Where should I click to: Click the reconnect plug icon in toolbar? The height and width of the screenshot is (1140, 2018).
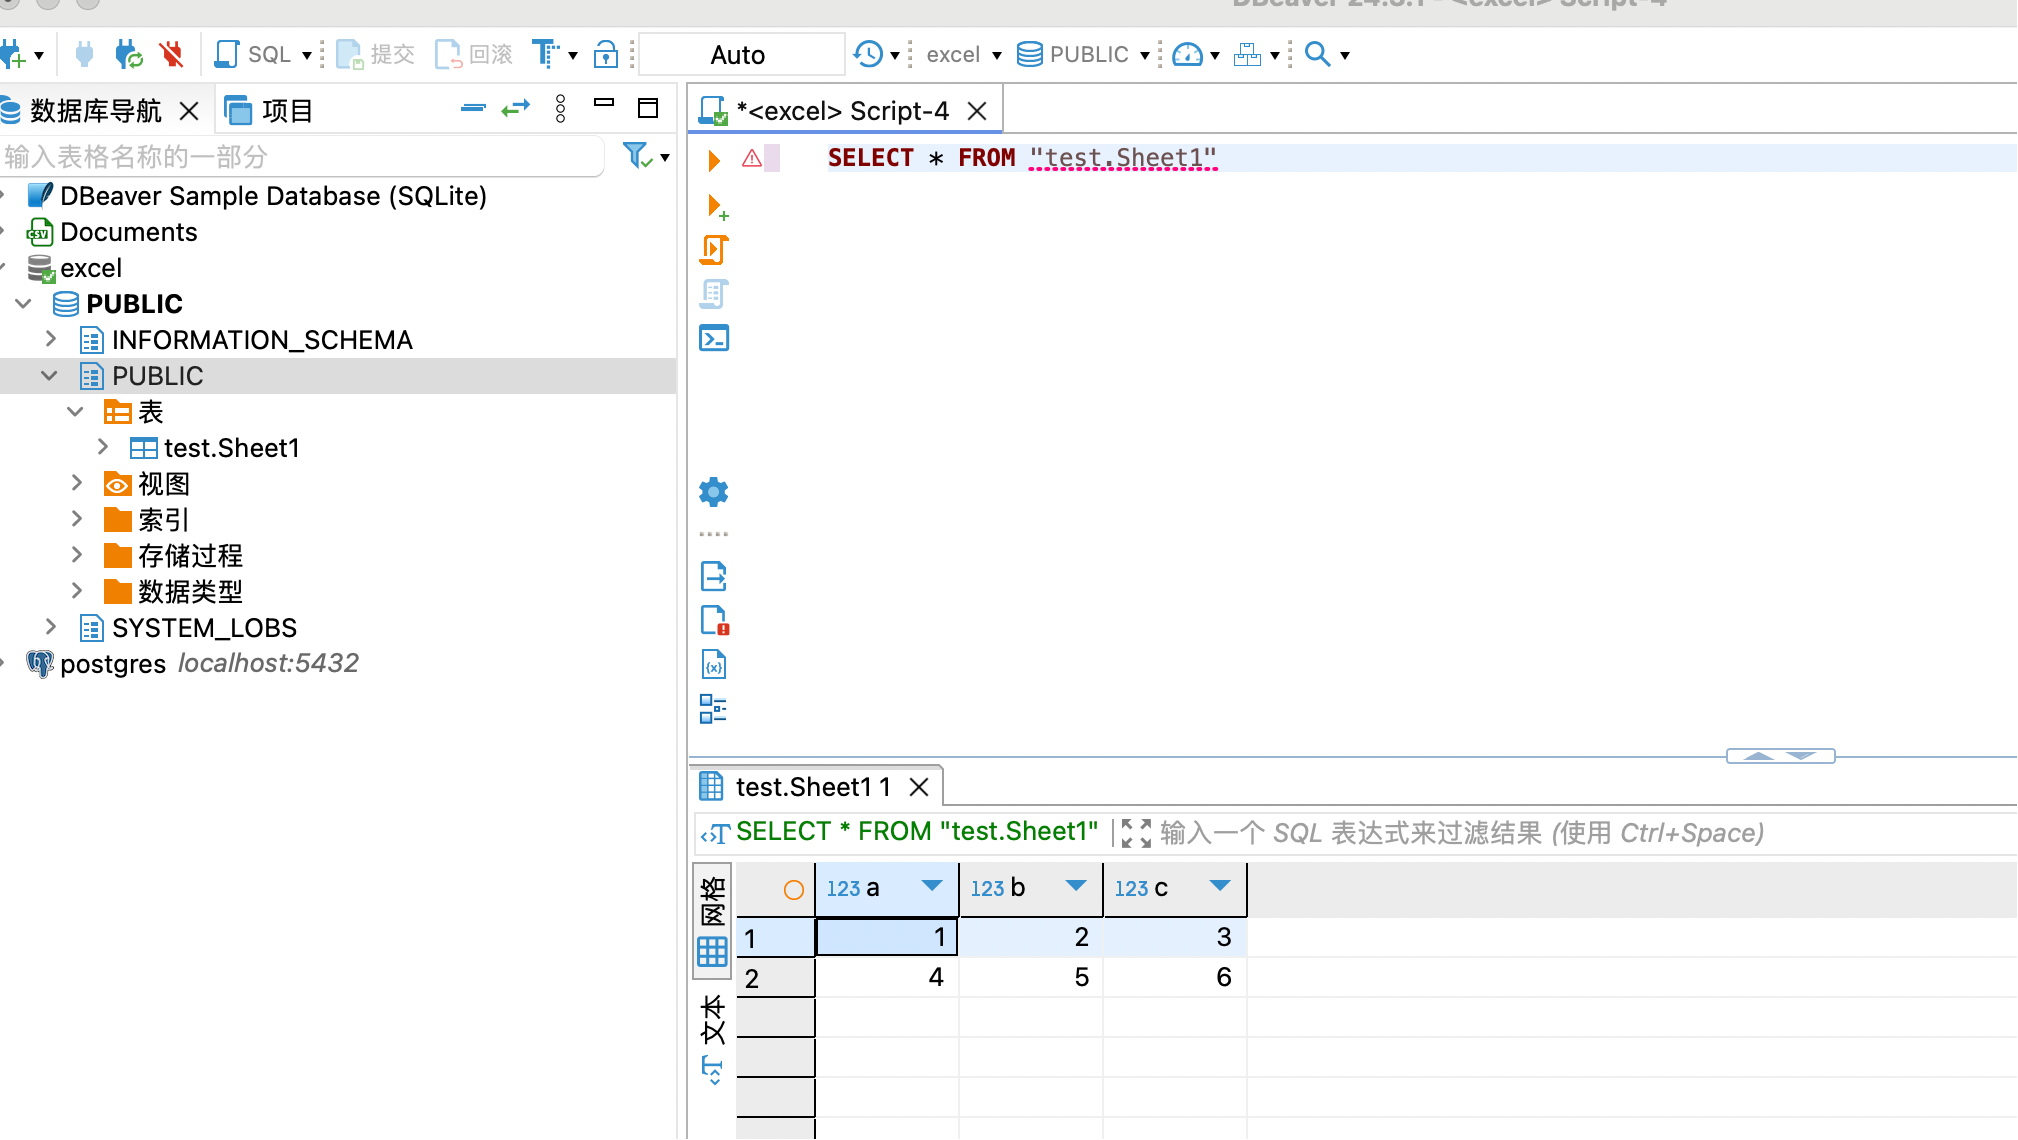coord(128,54)
